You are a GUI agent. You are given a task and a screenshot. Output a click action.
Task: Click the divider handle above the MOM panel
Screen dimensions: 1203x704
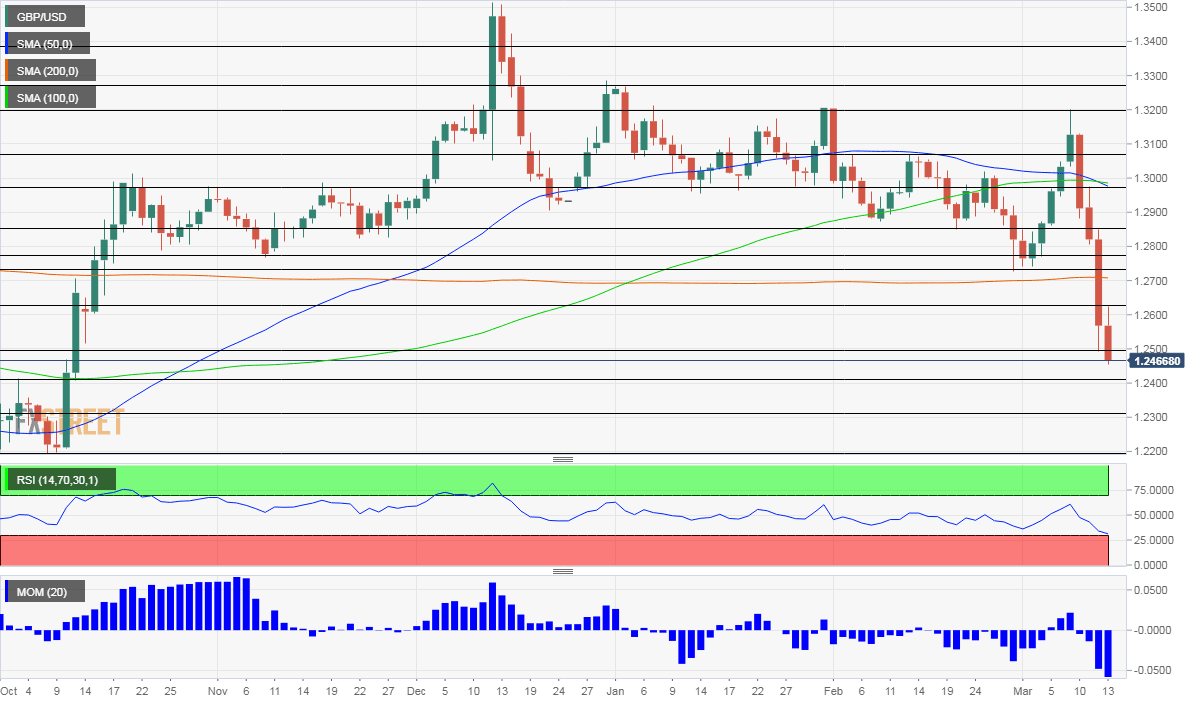[x=563, y=571]
